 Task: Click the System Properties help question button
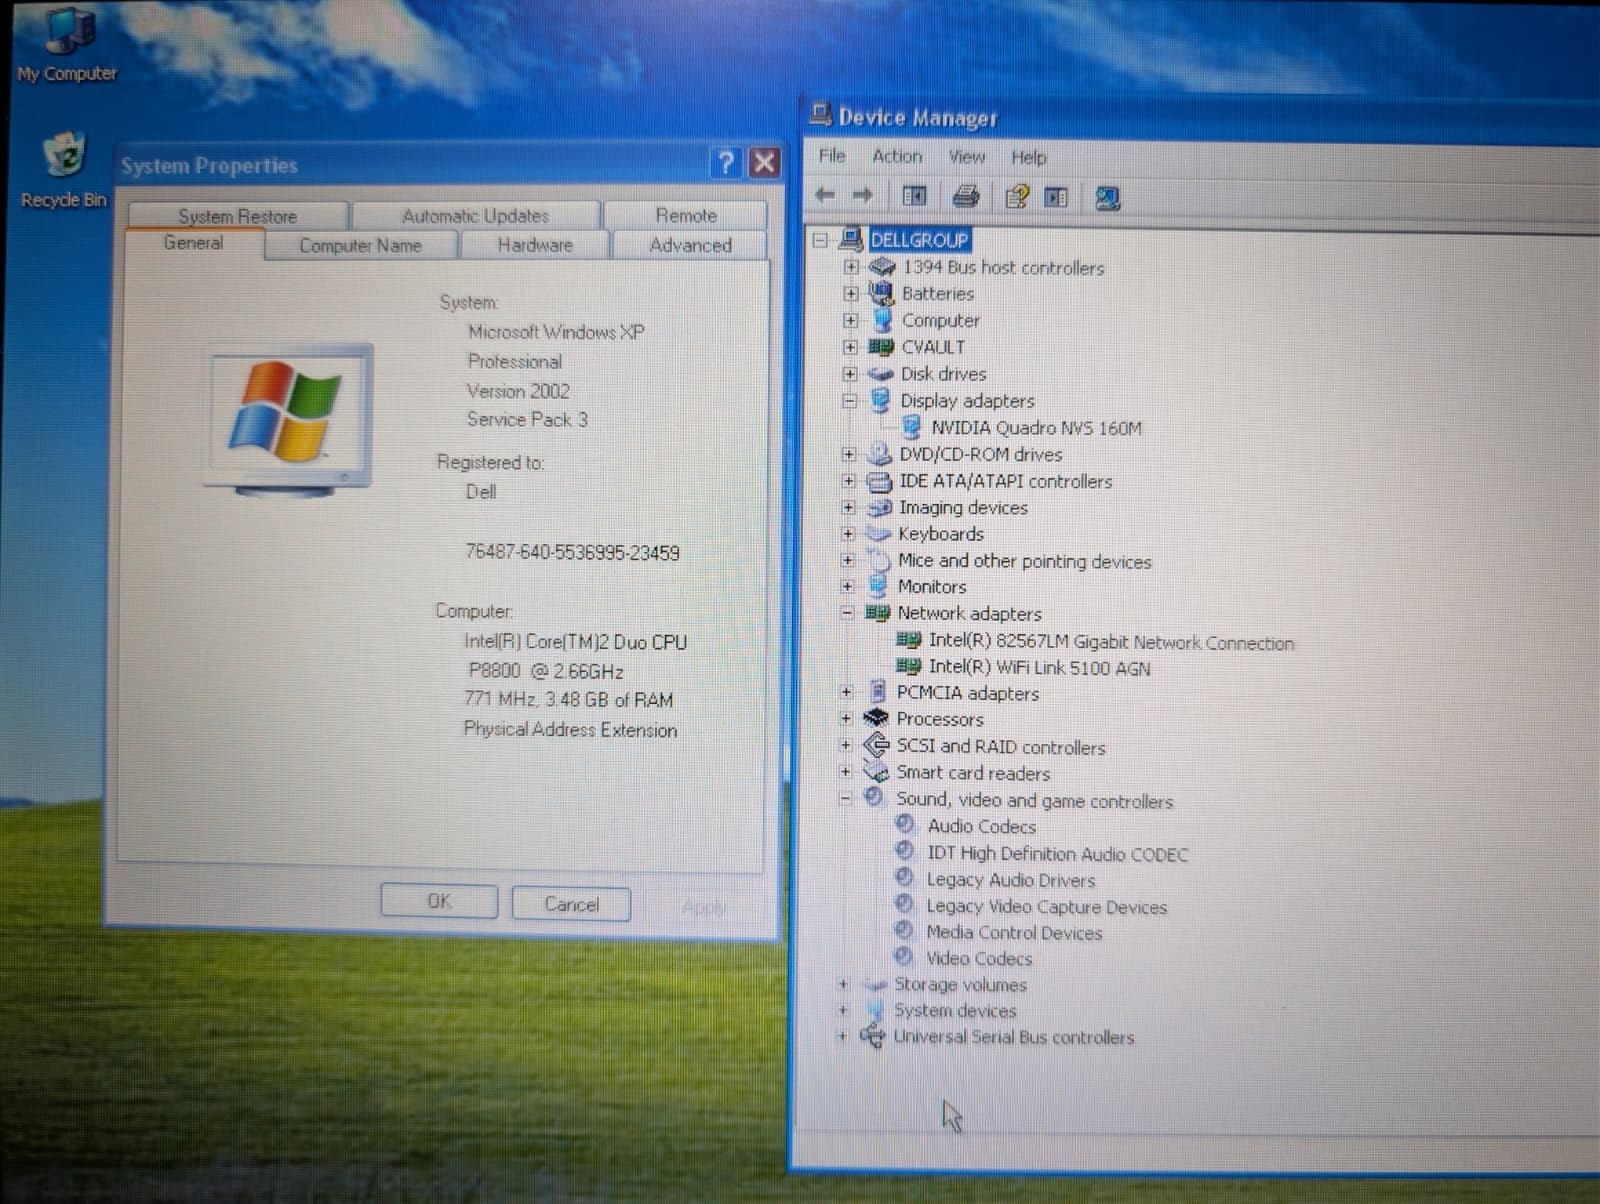coord(727,163)
